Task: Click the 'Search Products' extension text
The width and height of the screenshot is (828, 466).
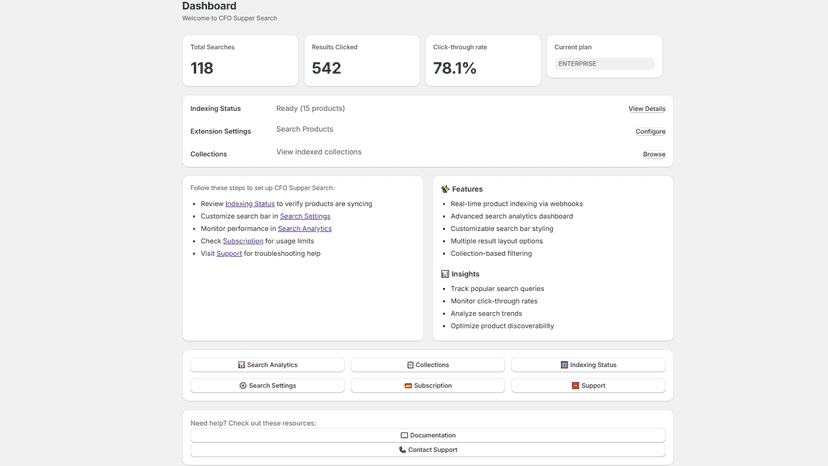Action: coord(305,129)
